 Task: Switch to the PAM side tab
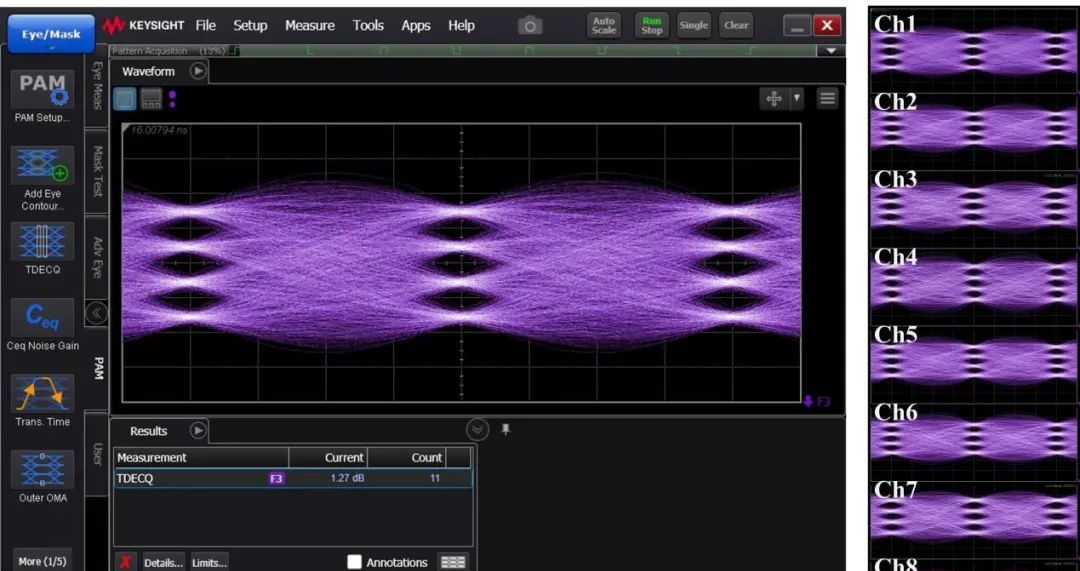(97, 368)
